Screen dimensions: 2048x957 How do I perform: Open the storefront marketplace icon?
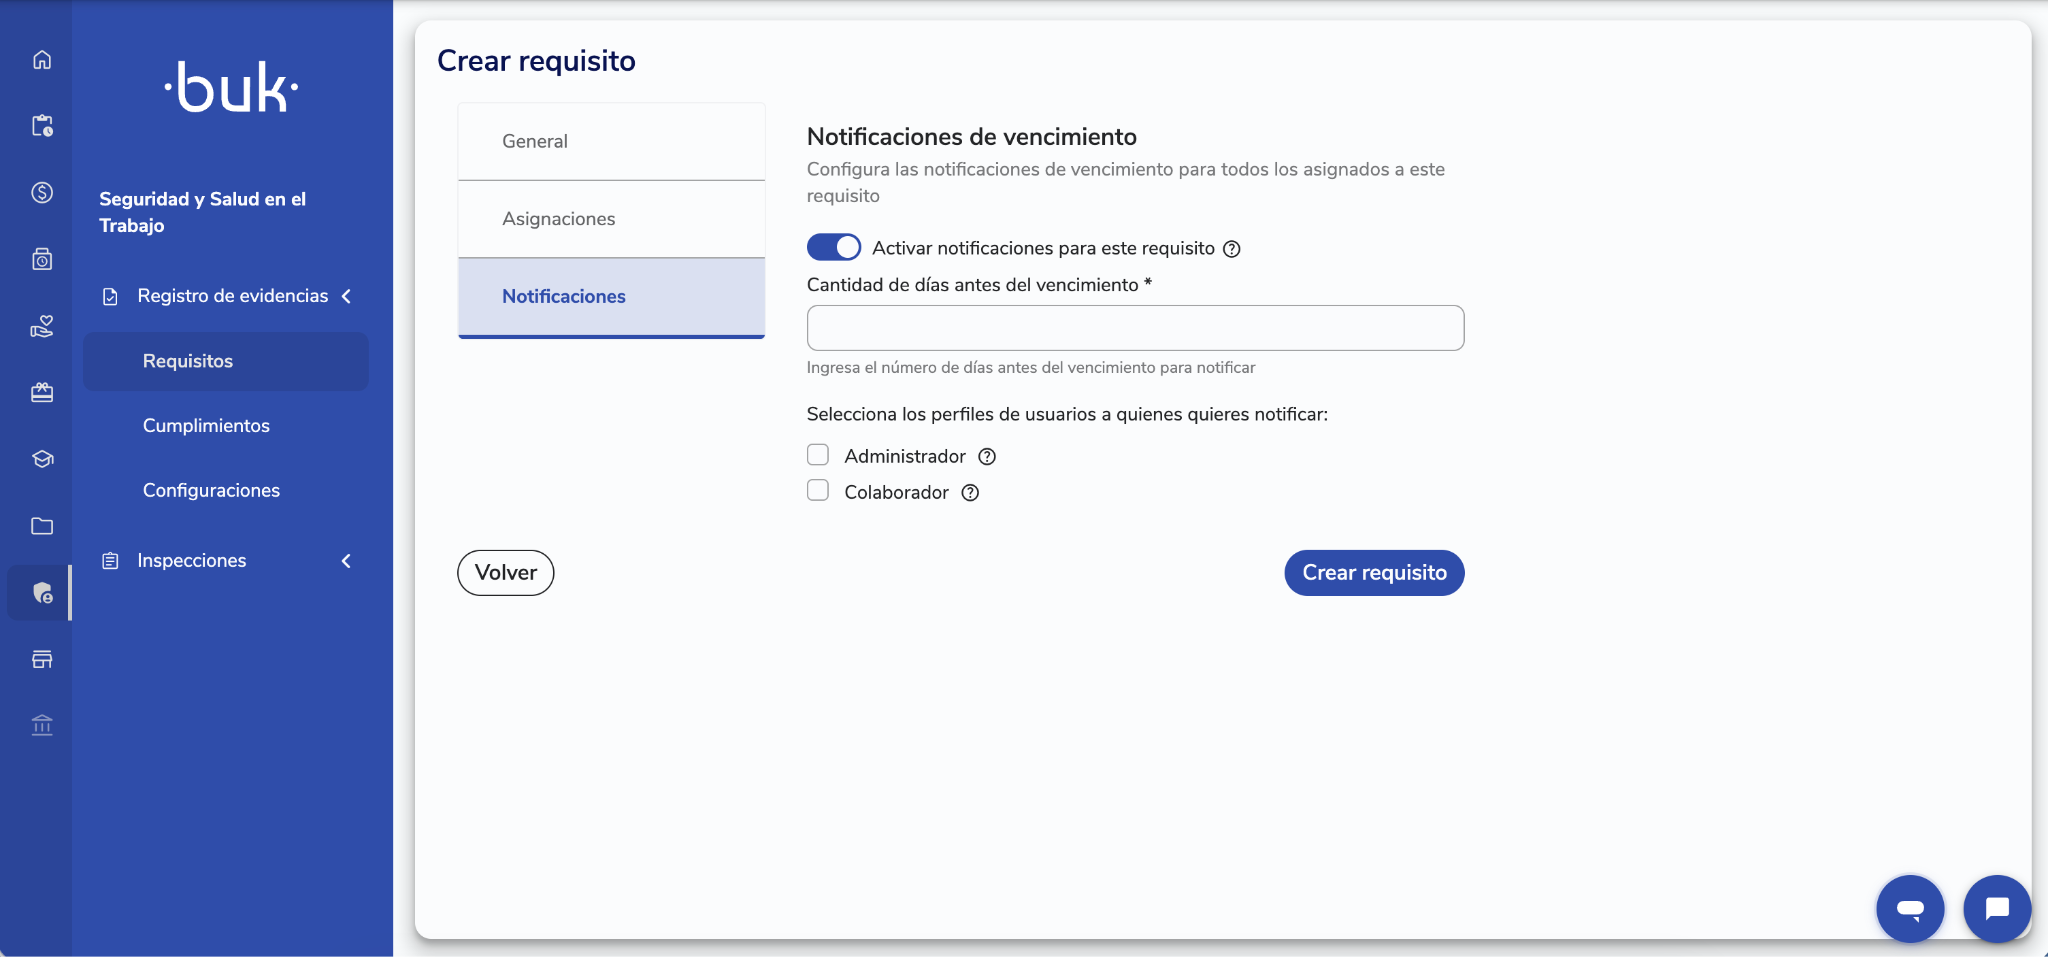pyautogui.click(x=42, y=659)
